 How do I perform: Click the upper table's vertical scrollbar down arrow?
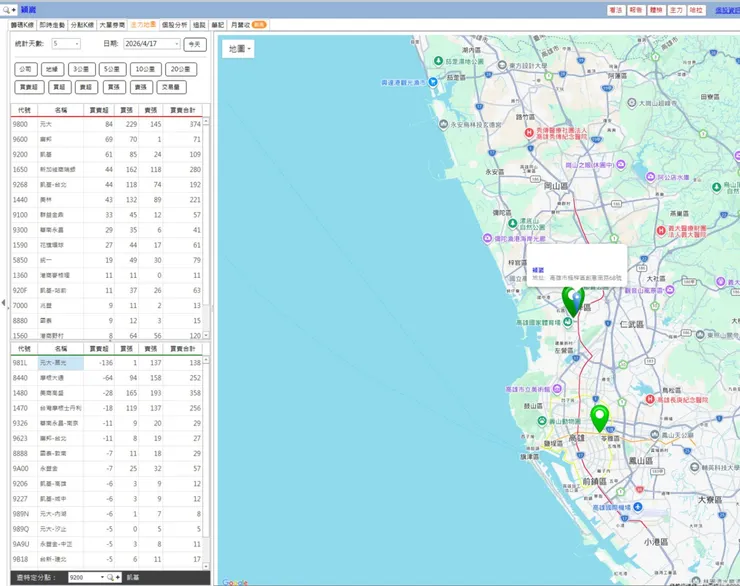(x=207, y=336)
